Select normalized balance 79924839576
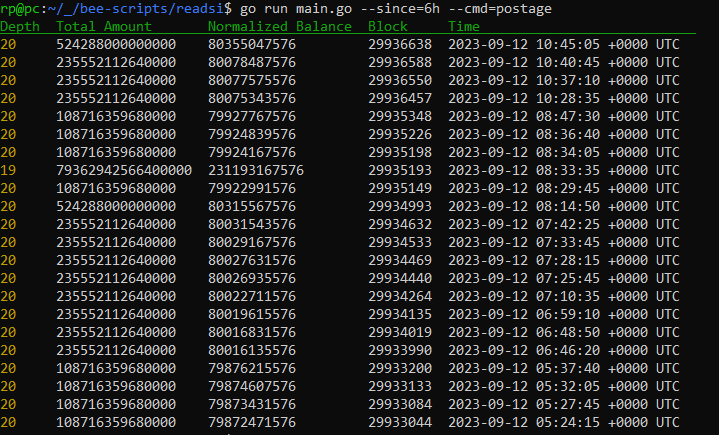This screenshot has height=435, width=719. tap(252, 134)
